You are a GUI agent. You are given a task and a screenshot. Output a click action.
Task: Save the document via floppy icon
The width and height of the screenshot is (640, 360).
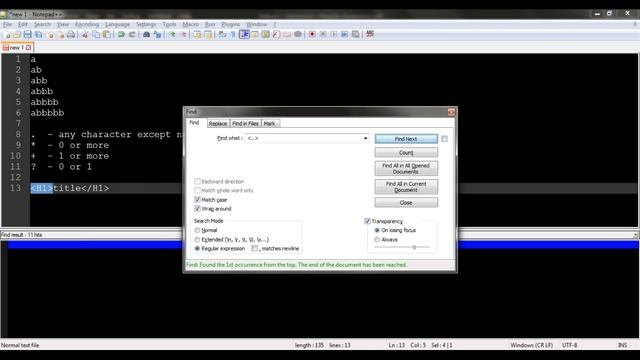click(27, 34)
